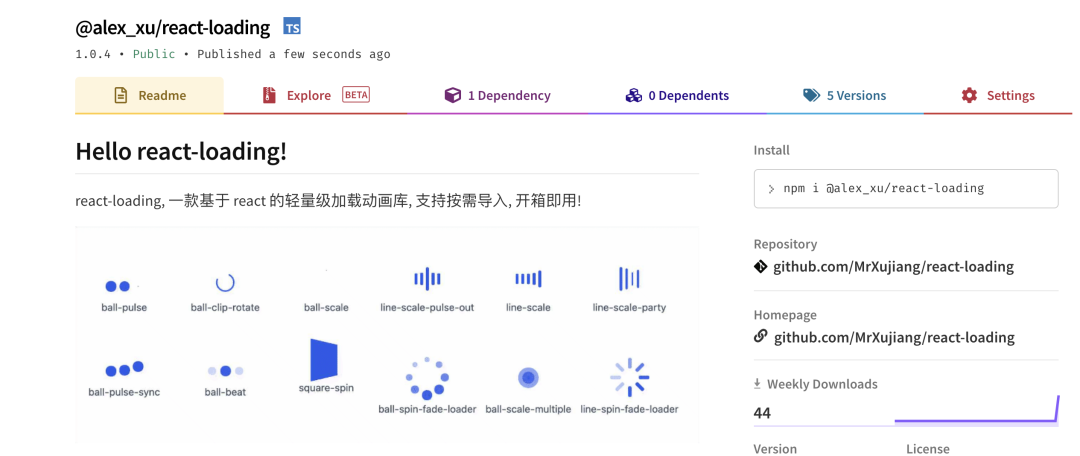1080x456 pixels.
Task: Open the Explore BETA tab
Action: point(315,96)
